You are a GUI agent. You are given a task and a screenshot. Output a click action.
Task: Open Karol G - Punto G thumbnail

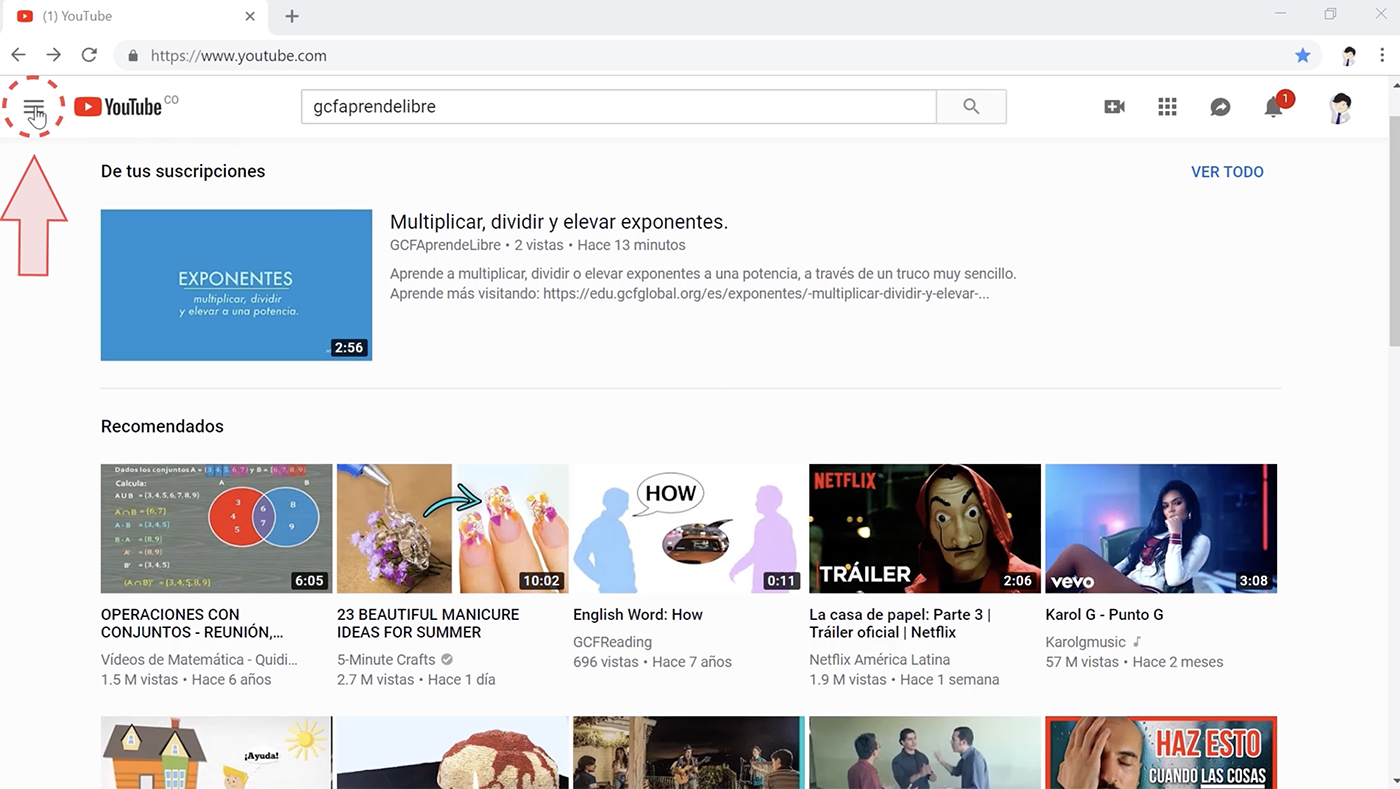pos(1161,529)
